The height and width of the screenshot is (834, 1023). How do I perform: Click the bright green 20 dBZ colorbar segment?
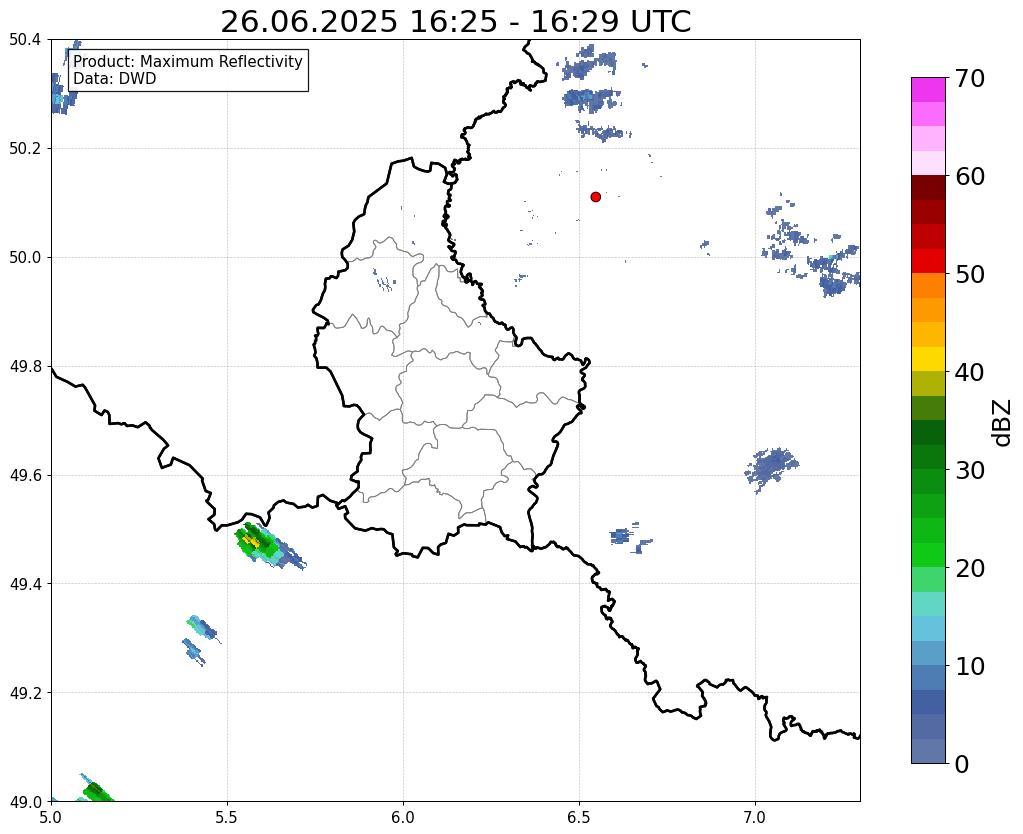tap(928, 555)
